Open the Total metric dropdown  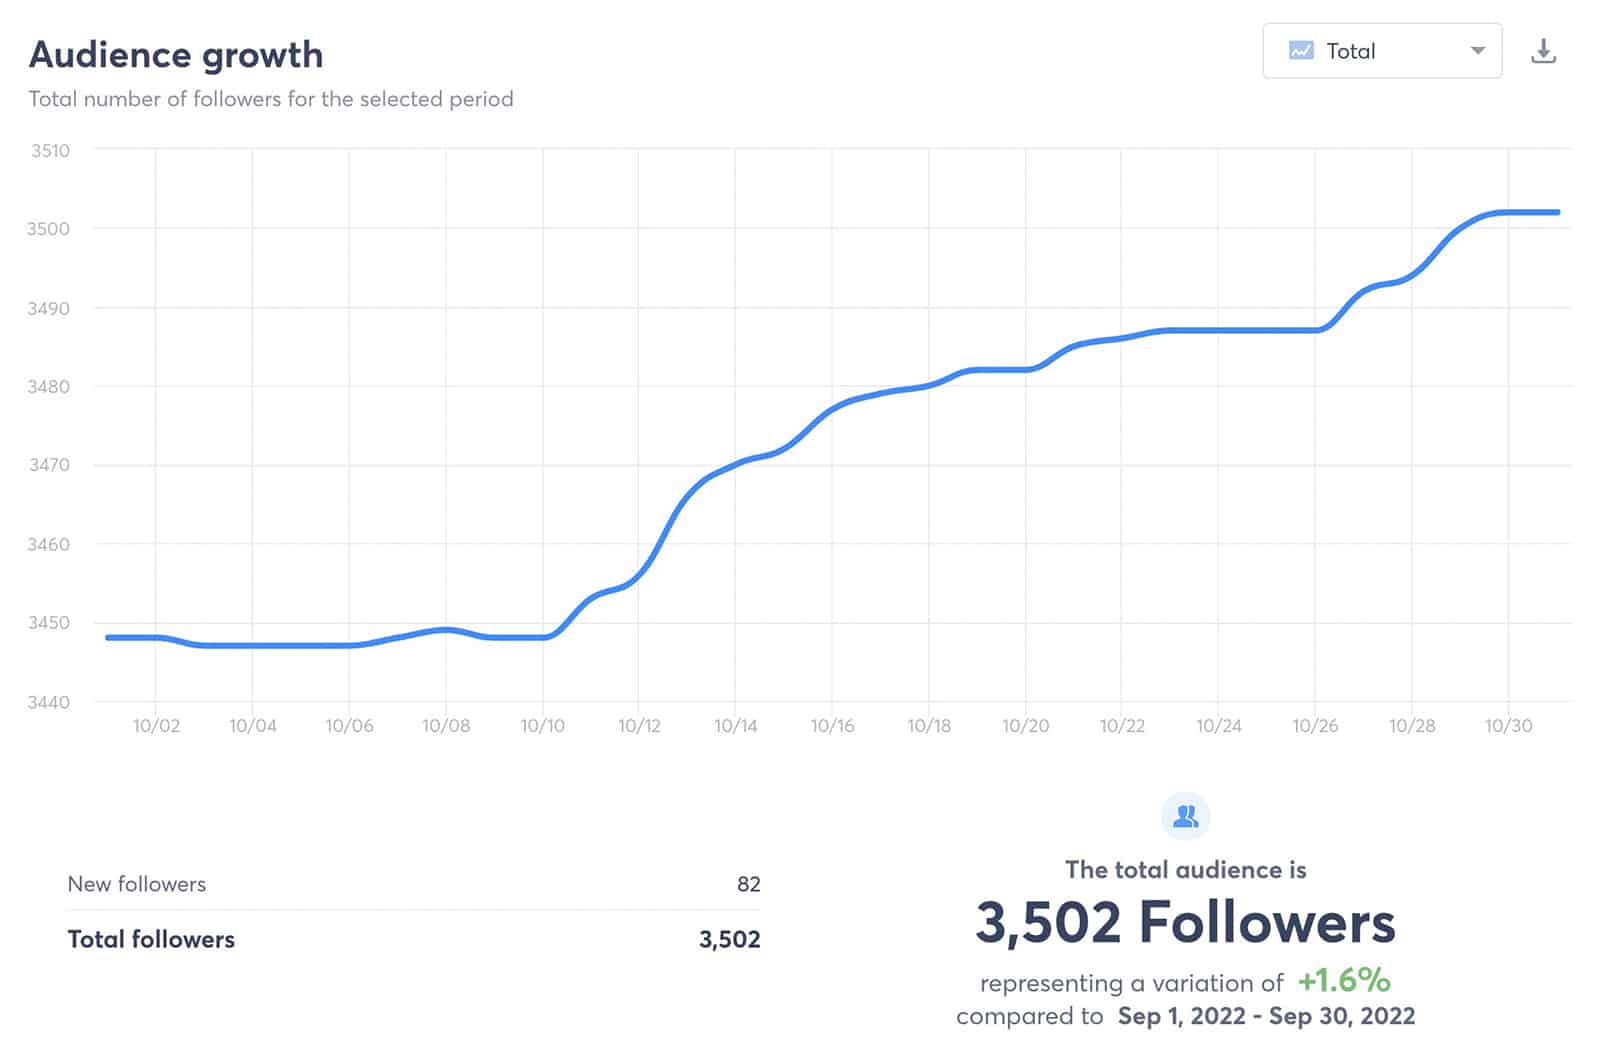[1381, 51]
